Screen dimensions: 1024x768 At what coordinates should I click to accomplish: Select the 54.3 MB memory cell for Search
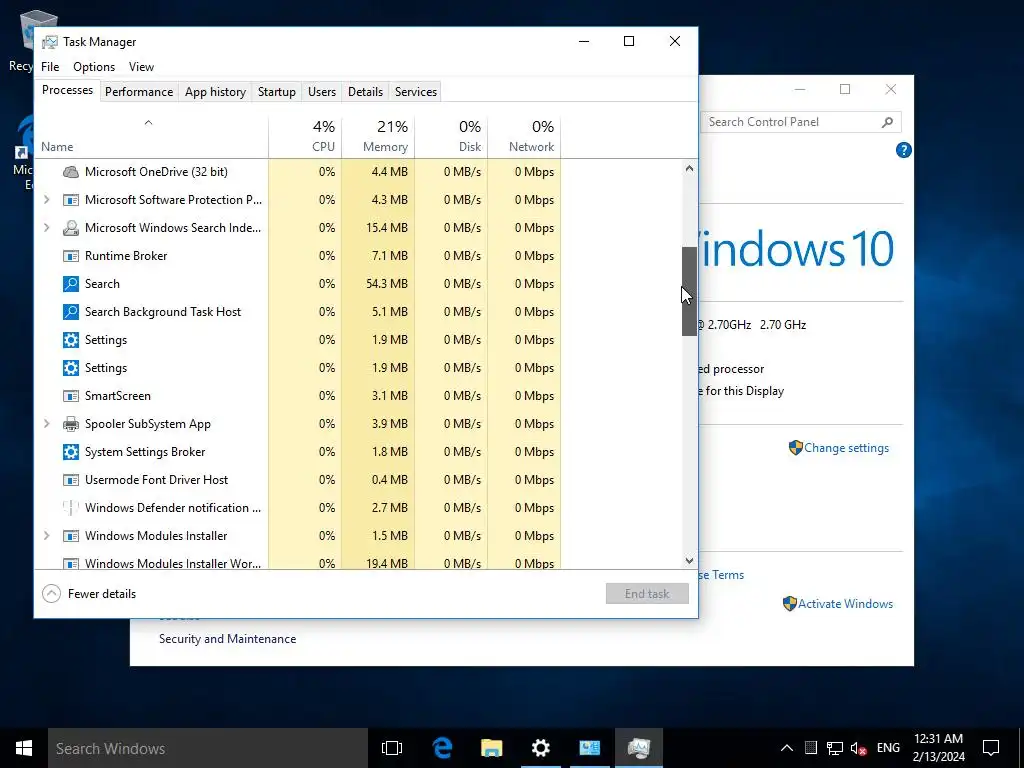[378, 284]
